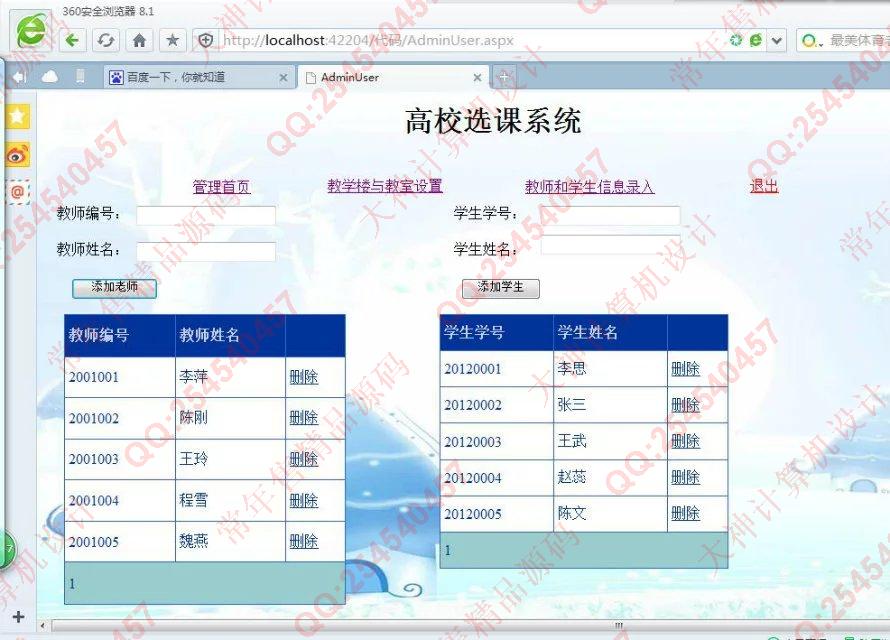This screenshot has width=890, height=640.
Task: Close the 百度一下 tab
Action: [x=283, y=78]
